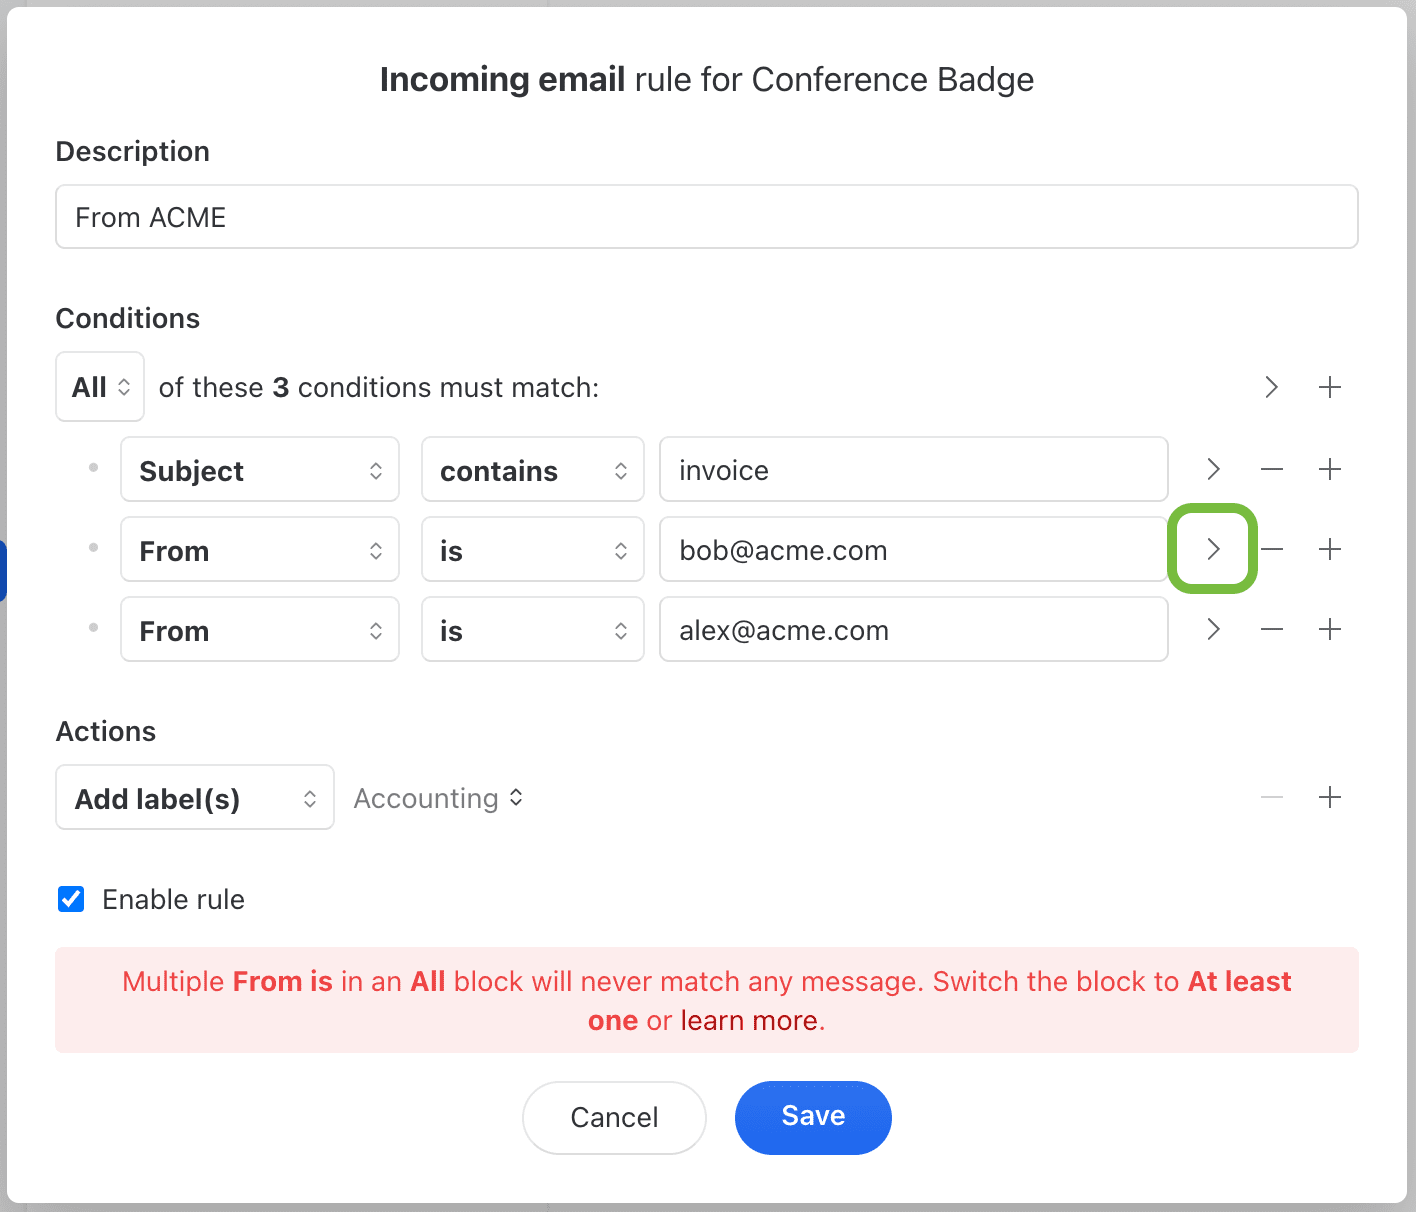Open the learn more link
1416x1212 pixels.
click(749, 1021)
